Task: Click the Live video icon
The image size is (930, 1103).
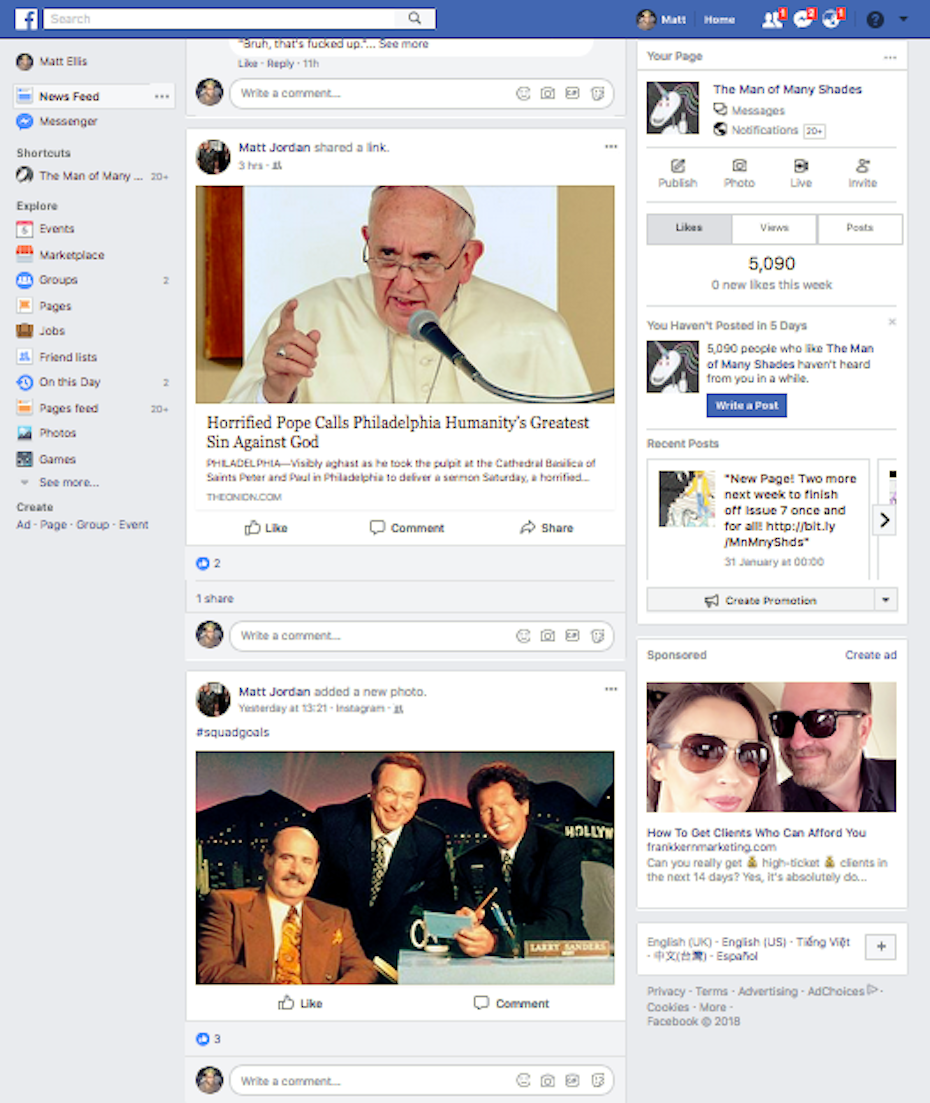Action: click(x=801, y=173)
